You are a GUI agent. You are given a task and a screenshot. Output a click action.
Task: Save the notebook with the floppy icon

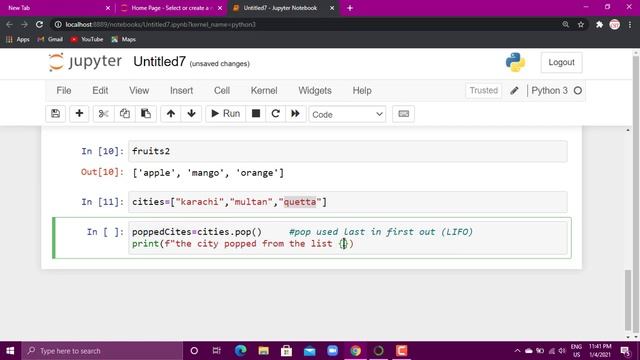pyautogui.click(x=56, y=114)
